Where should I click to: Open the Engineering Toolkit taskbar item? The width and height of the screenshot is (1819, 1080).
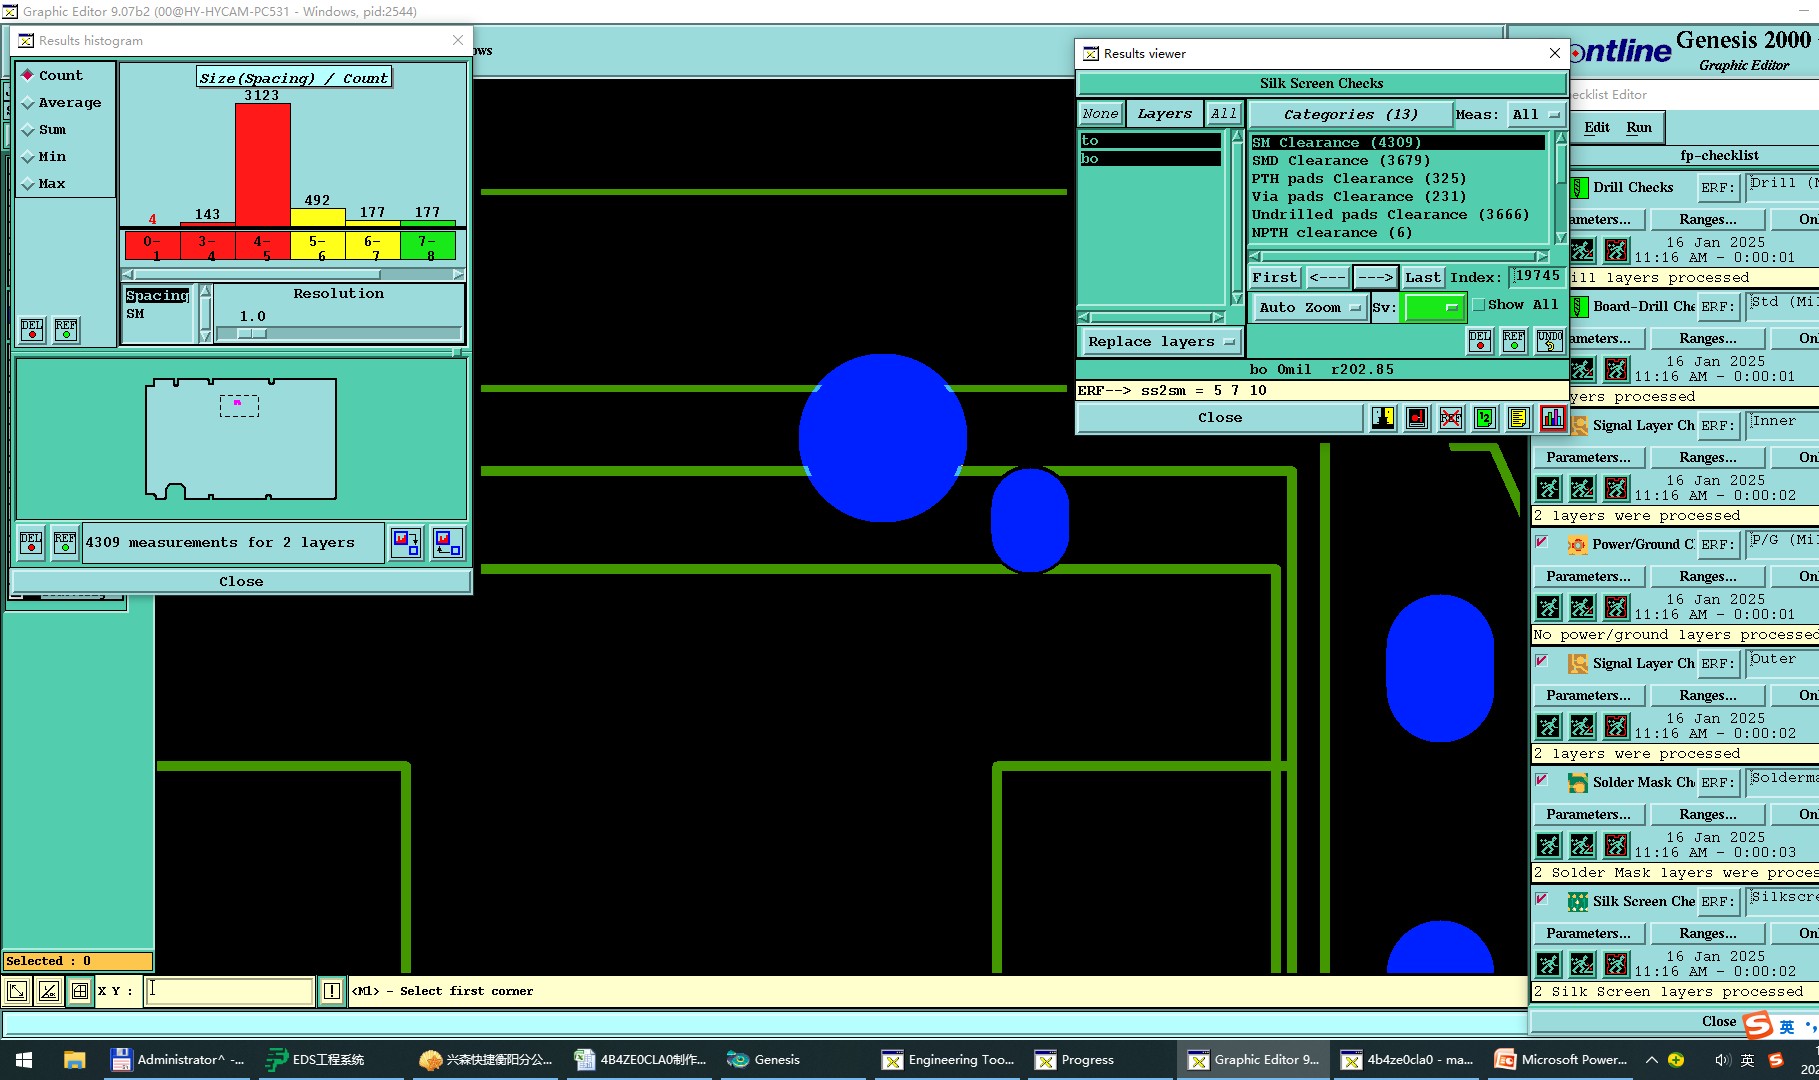948,1059
